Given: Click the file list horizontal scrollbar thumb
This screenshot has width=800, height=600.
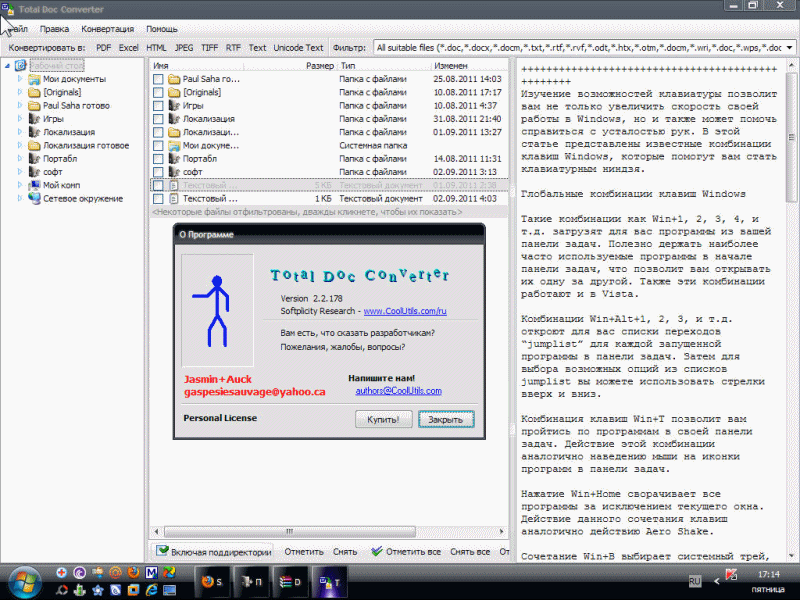Looking at the screenshot, I should [x=289, y=531].
